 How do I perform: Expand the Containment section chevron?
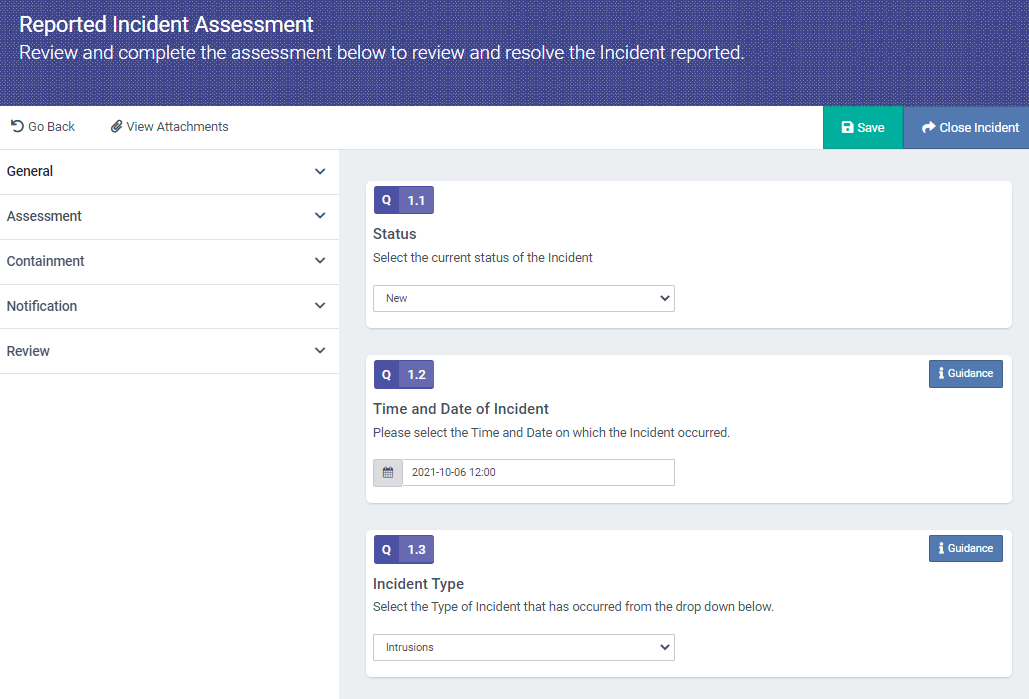coord(320,261)
